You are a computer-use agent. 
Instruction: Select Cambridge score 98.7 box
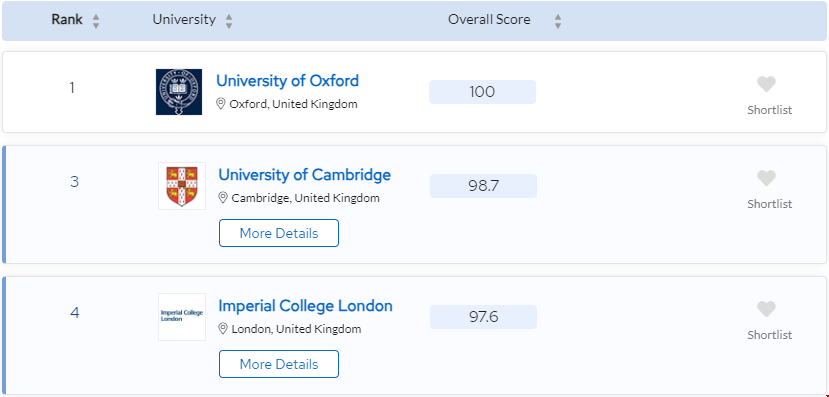pyautogui.click(x=483, y=186)
